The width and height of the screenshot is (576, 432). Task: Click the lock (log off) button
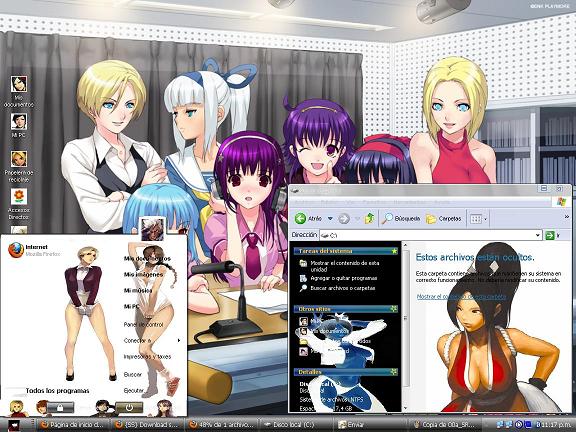(x=60, y=407)
